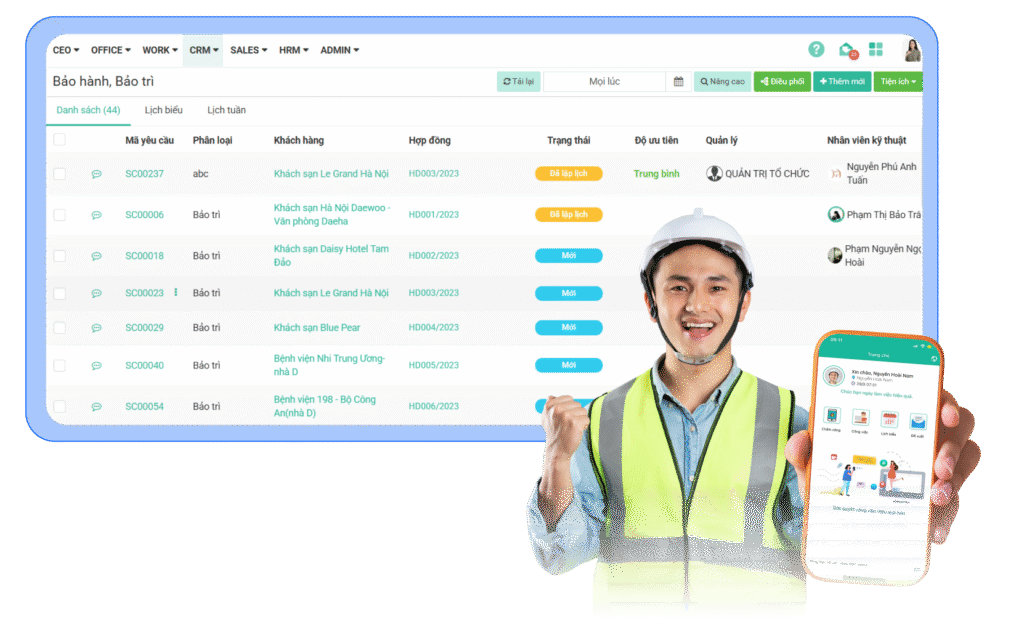This screenshot has width=1024, height=642.
Task: Open the three-dot menu beside SC00023
Action: (x=174, y=293)
